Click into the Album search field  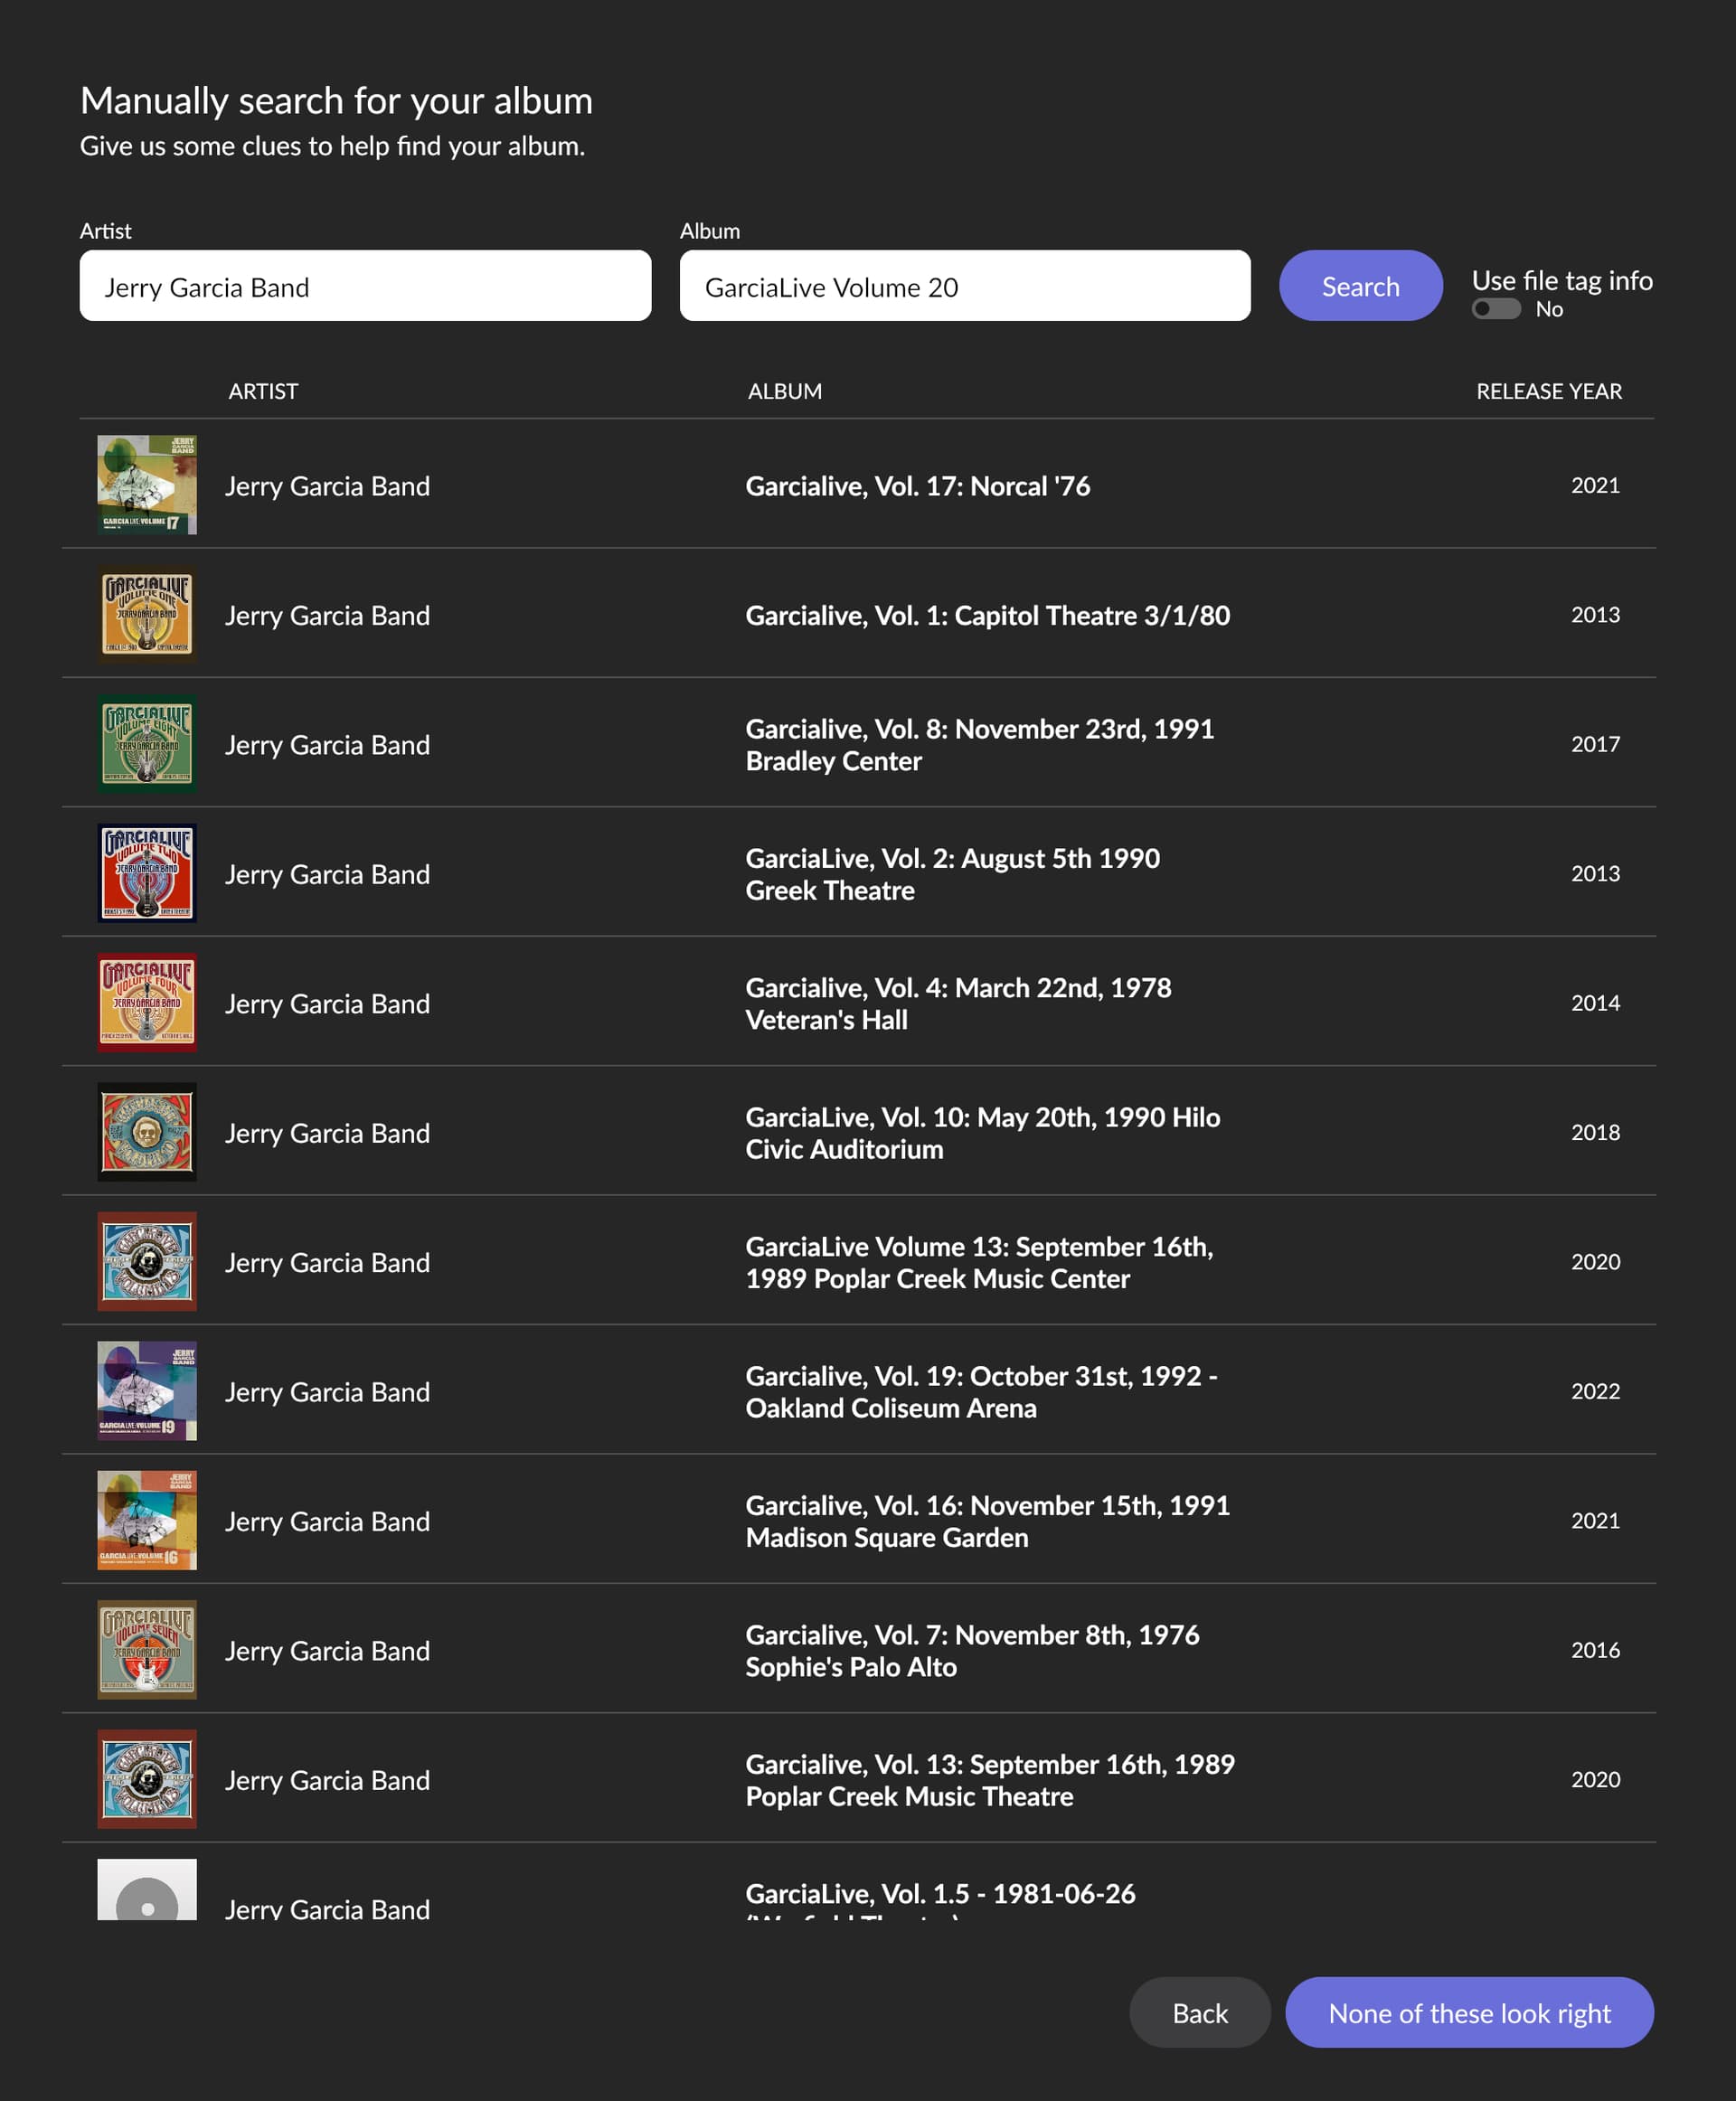pyautogui.click(x=964, y=286)
